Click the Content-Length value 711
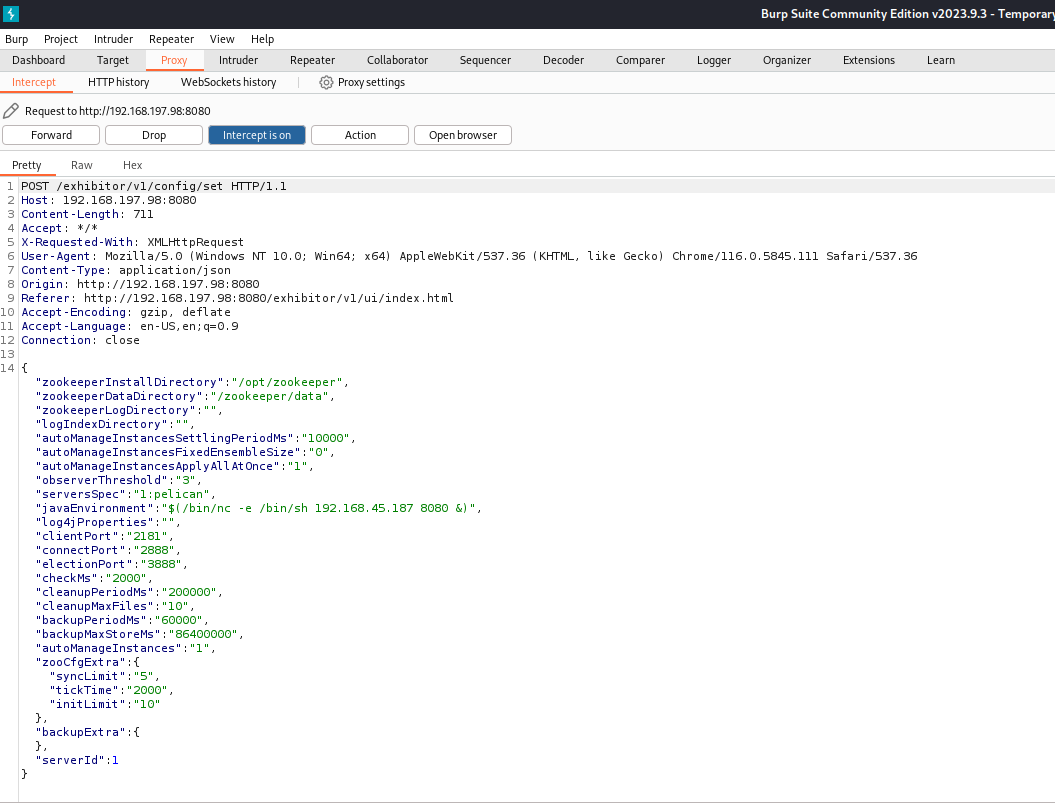 [143, 214]
